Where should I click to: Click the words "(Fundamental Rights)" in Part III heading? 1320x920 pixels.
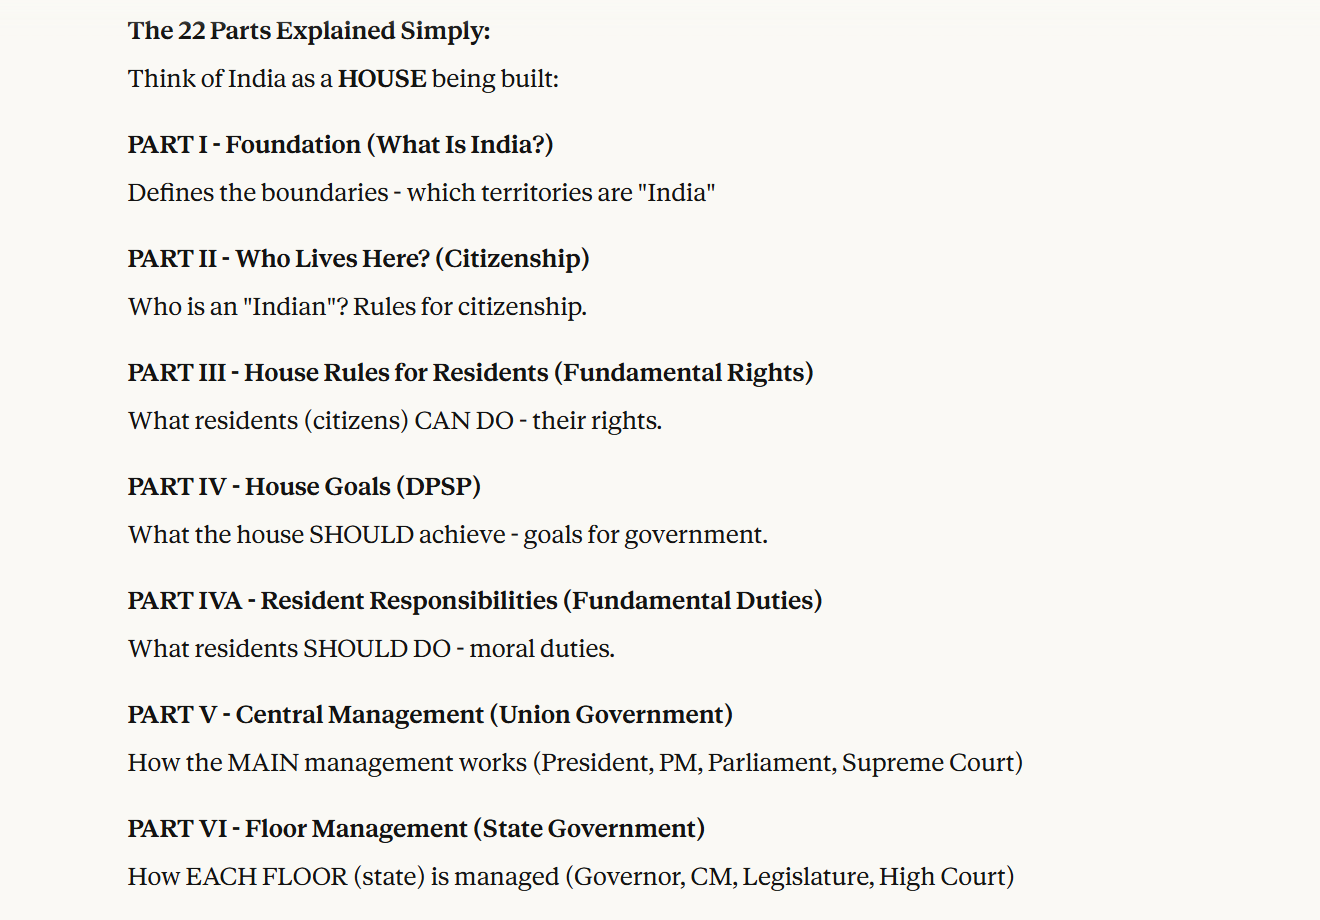tap(688, 373)
